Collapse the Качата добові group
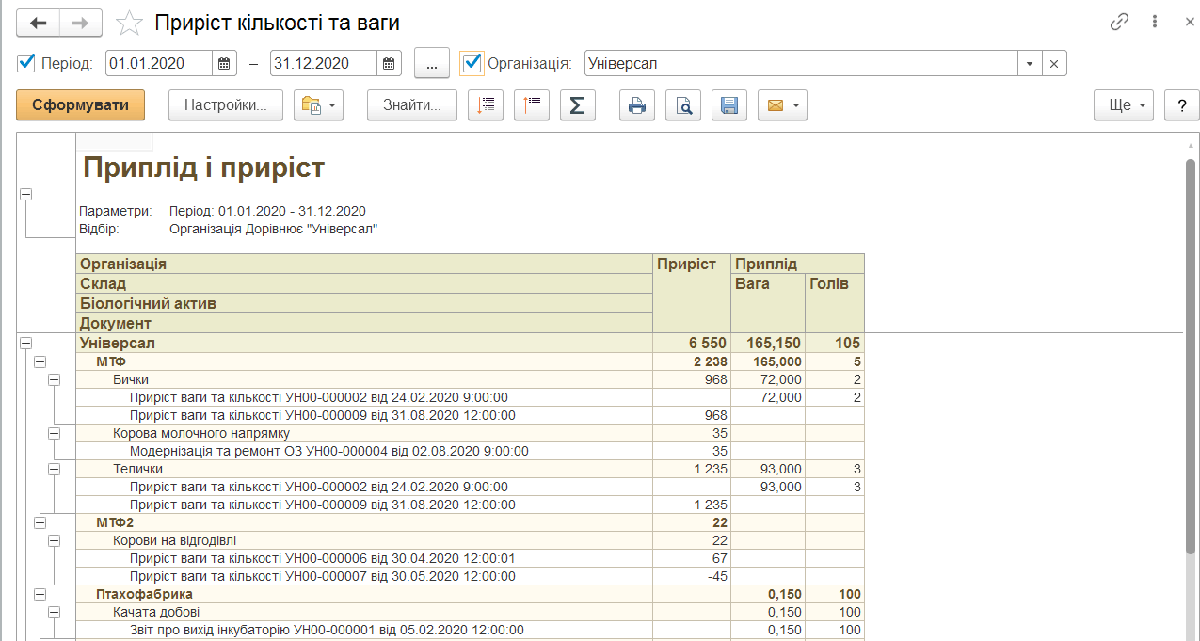Screen dimensions: 1200x641 54,612
